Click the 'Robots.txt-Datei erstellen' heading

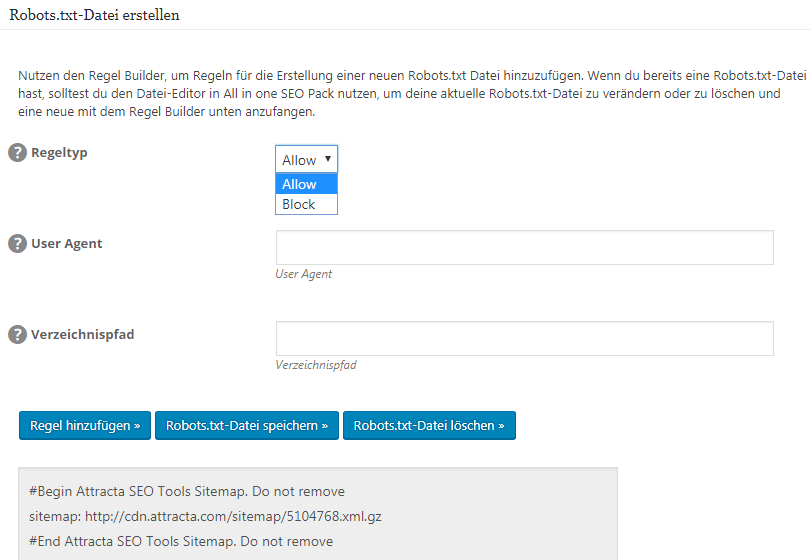pyautogui.click(x=95, y=16)
